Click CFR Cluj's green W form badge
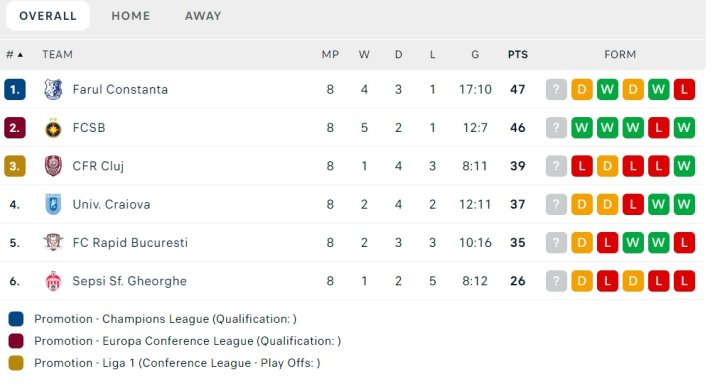This screenshot has width=715, height=386. click(684, 166)
